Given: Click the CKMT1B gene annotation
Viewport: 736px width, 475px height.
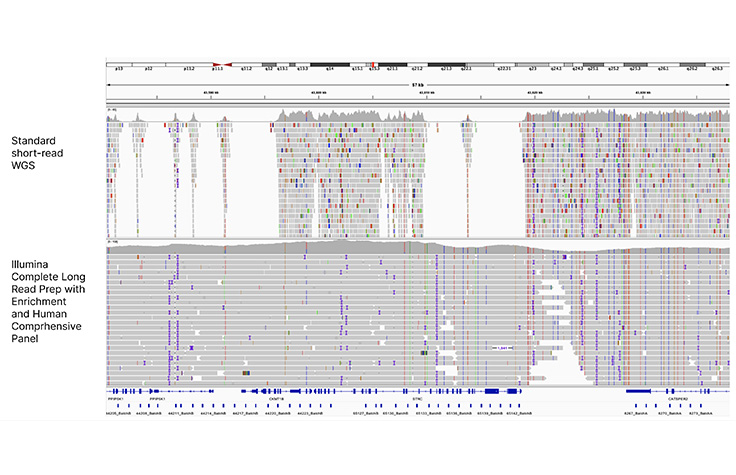Looking at the screenshot, I should click(277, 397).
